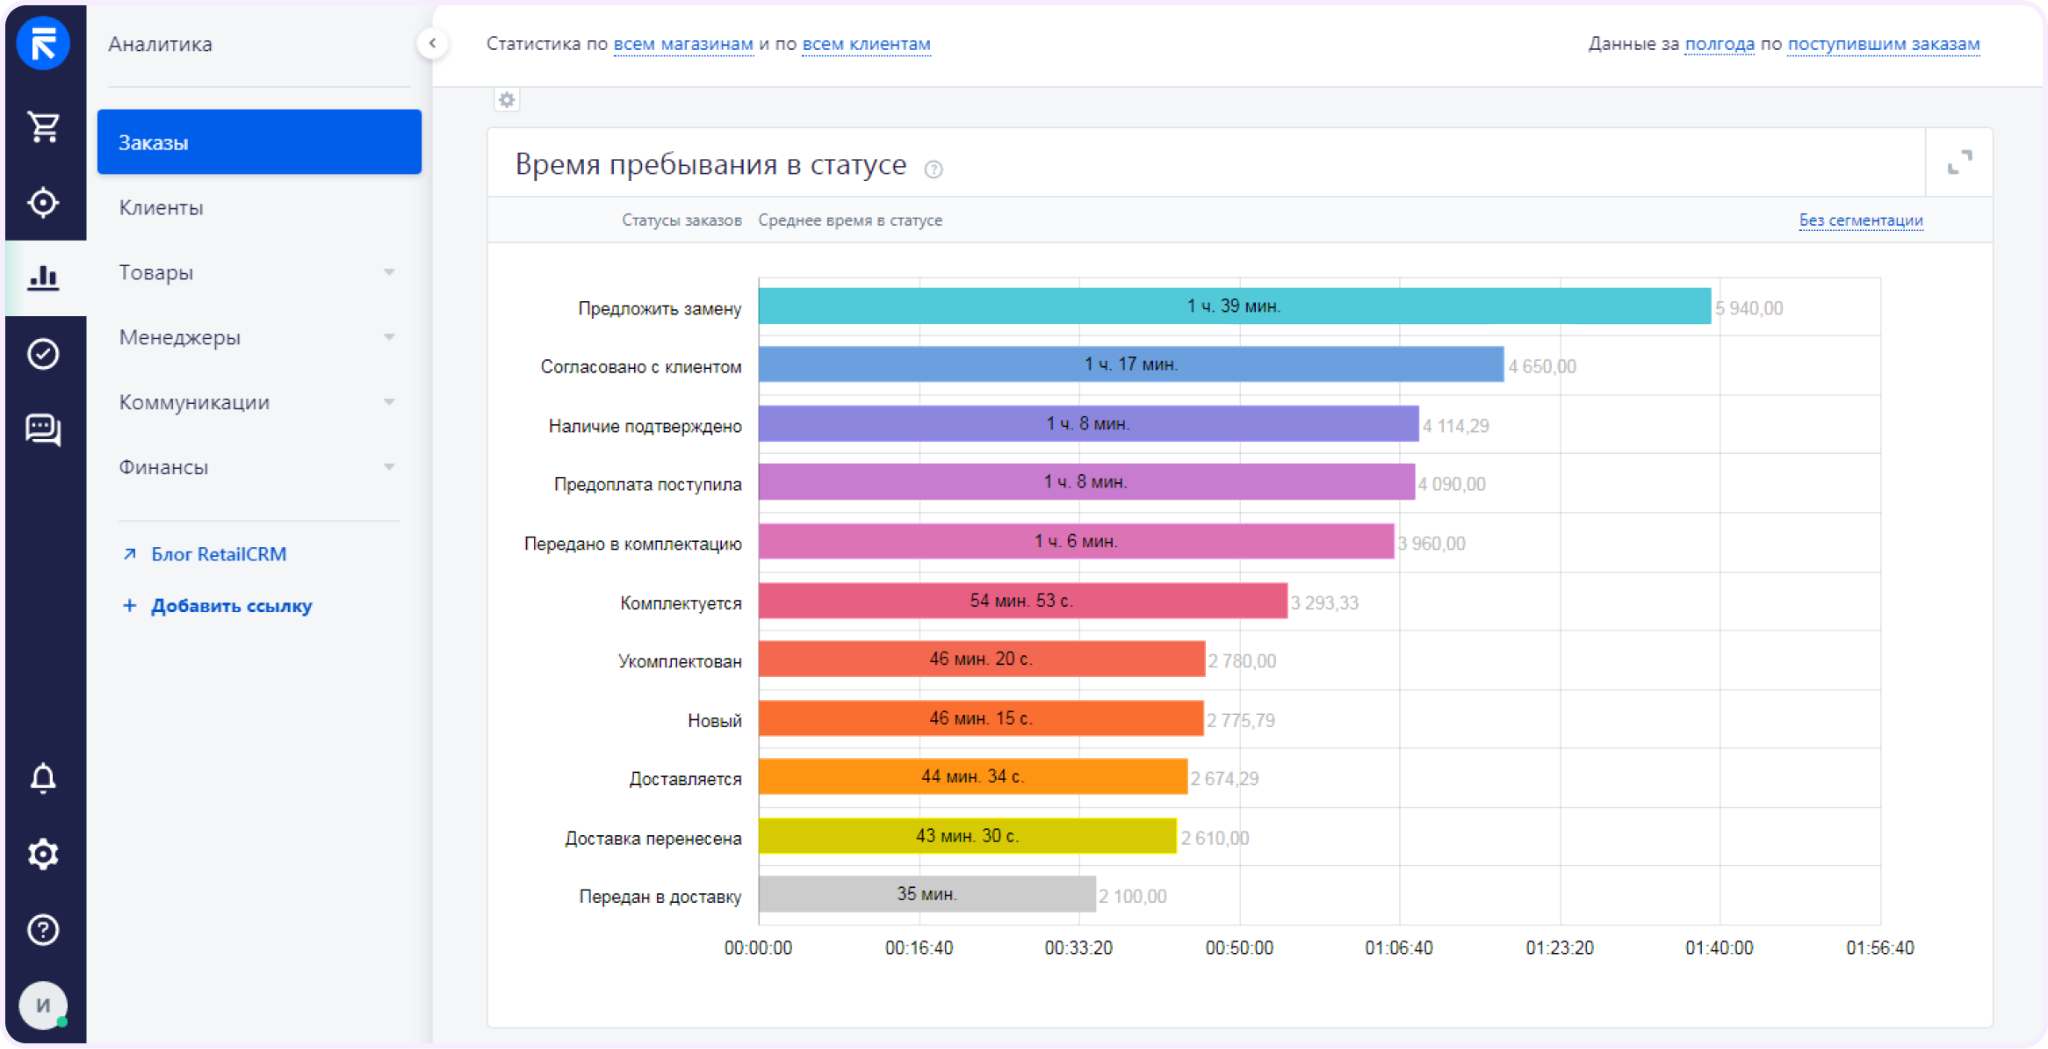Click the 4 114,29 value label
The height and width of the screenshot is (1049, 2048).
click(1456, 426)
